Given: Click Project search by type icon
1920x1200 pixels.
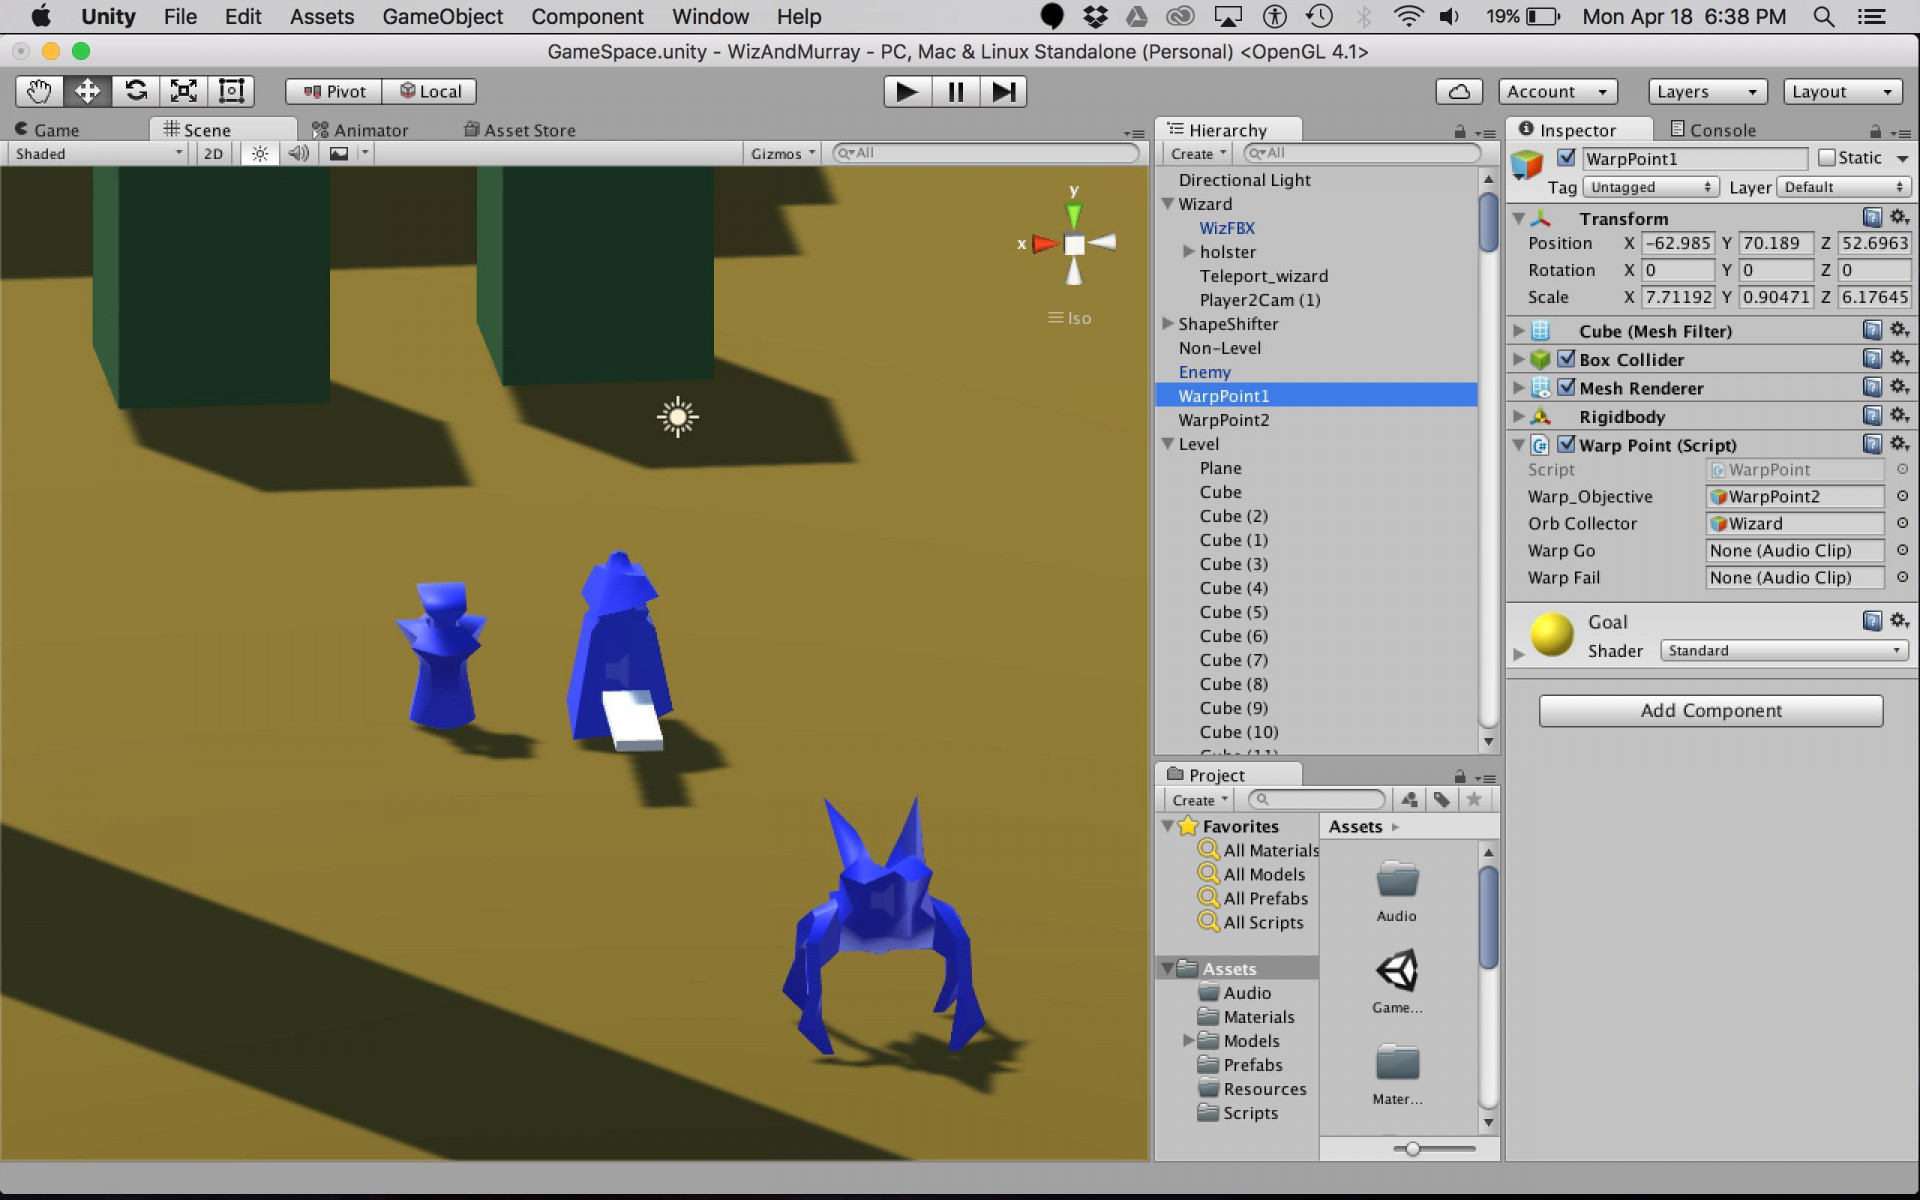Looking at the screenshot, I should pos(1409,799).
